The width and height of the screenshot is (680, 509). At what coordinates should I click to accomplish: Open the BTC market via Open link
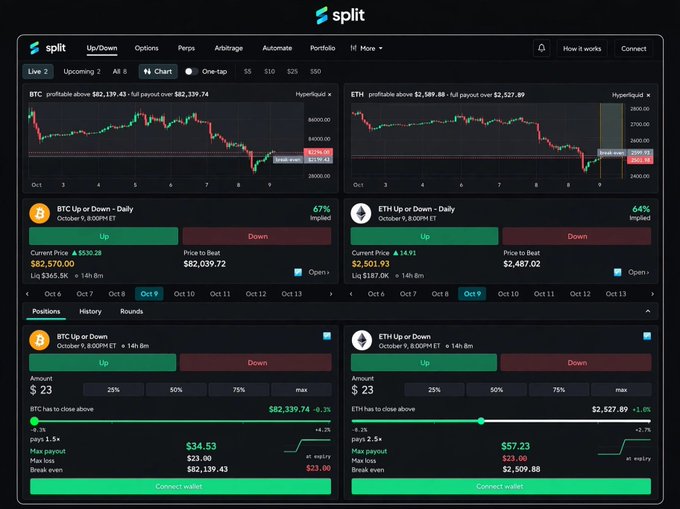(319, 272)
